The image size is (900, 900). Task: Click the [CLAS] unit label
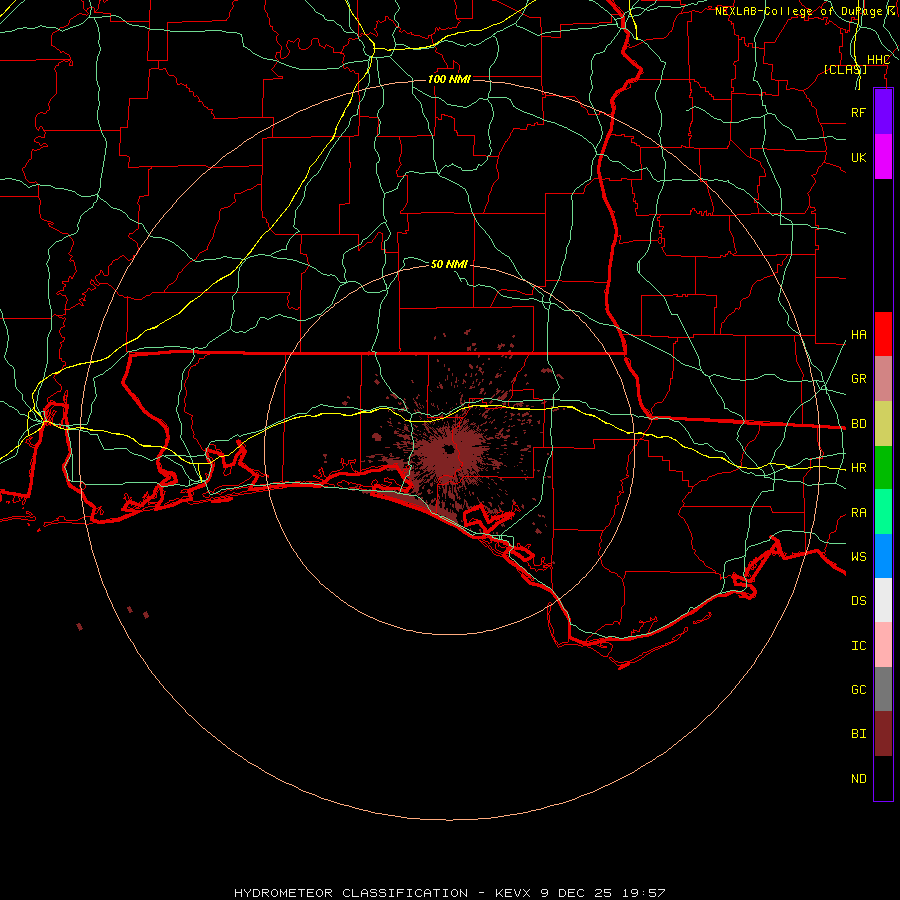(x=845, y=69)
